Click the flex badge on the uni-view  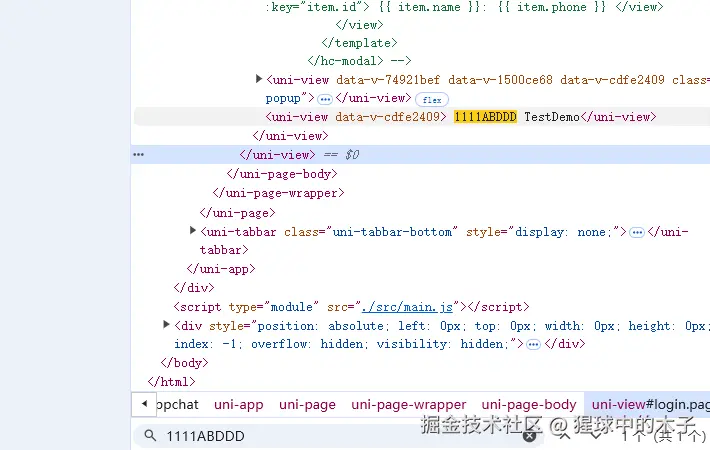(x=432, y=100)
